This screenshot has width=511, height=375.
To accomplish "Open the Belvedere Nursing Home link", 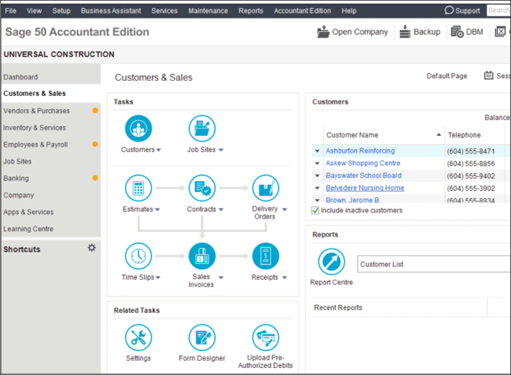I will pos(365,188).
